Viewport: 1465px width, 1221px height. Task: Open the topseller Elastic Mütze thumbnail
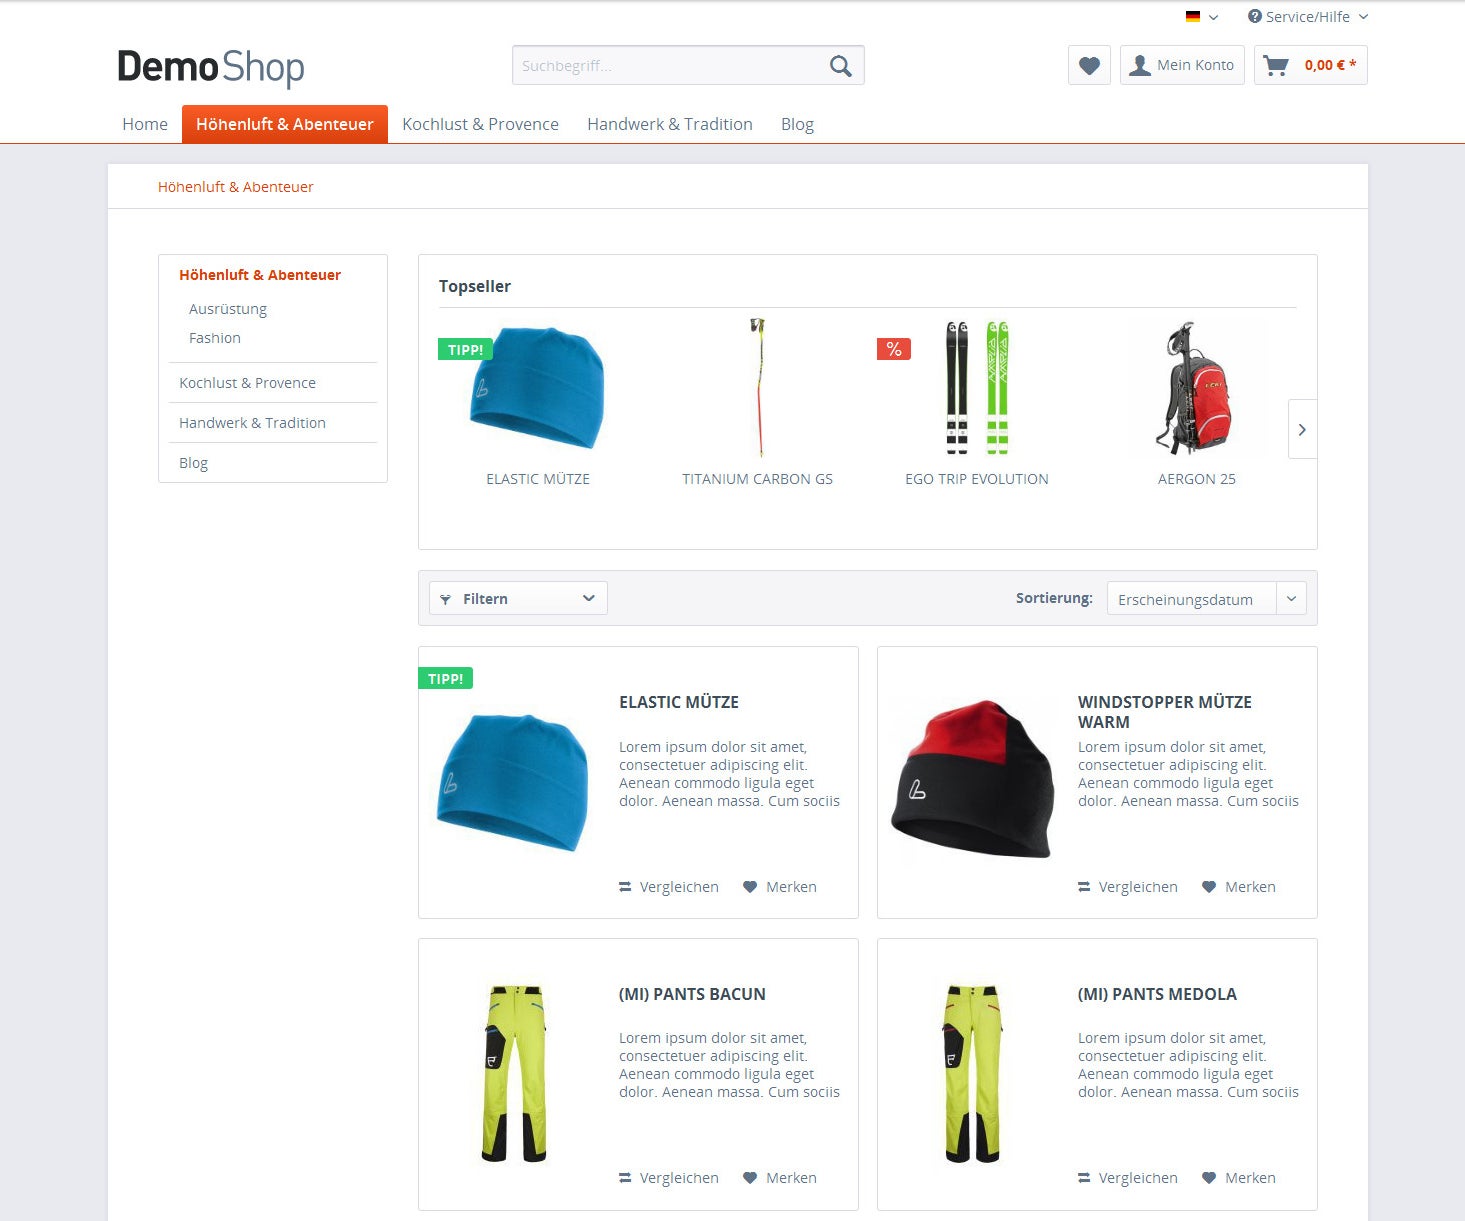[x=538, y=388]
